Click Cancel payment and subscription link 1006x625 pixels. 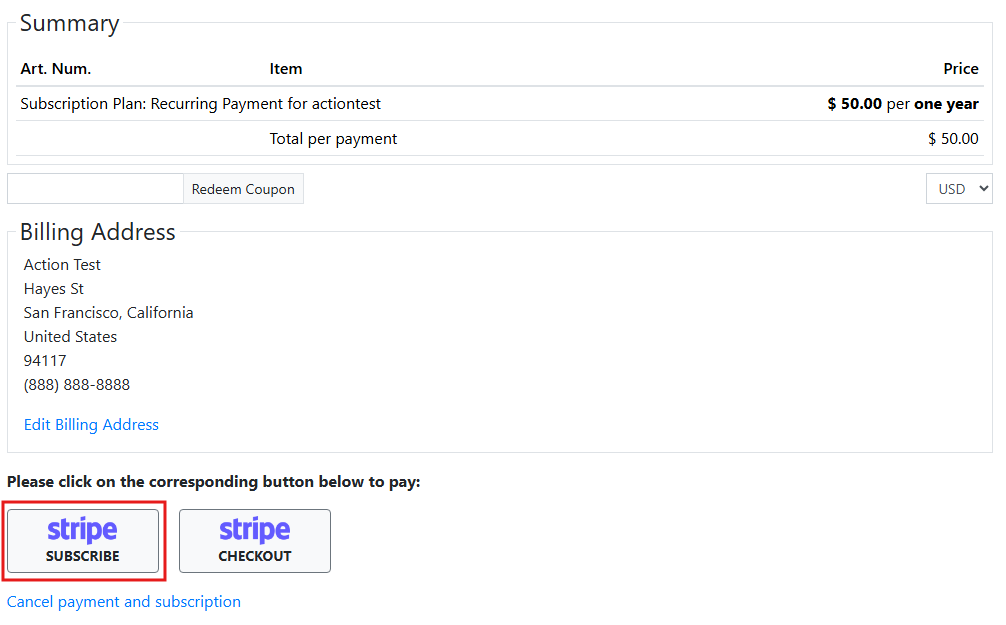pyautogui.click(x=124, y=602)
